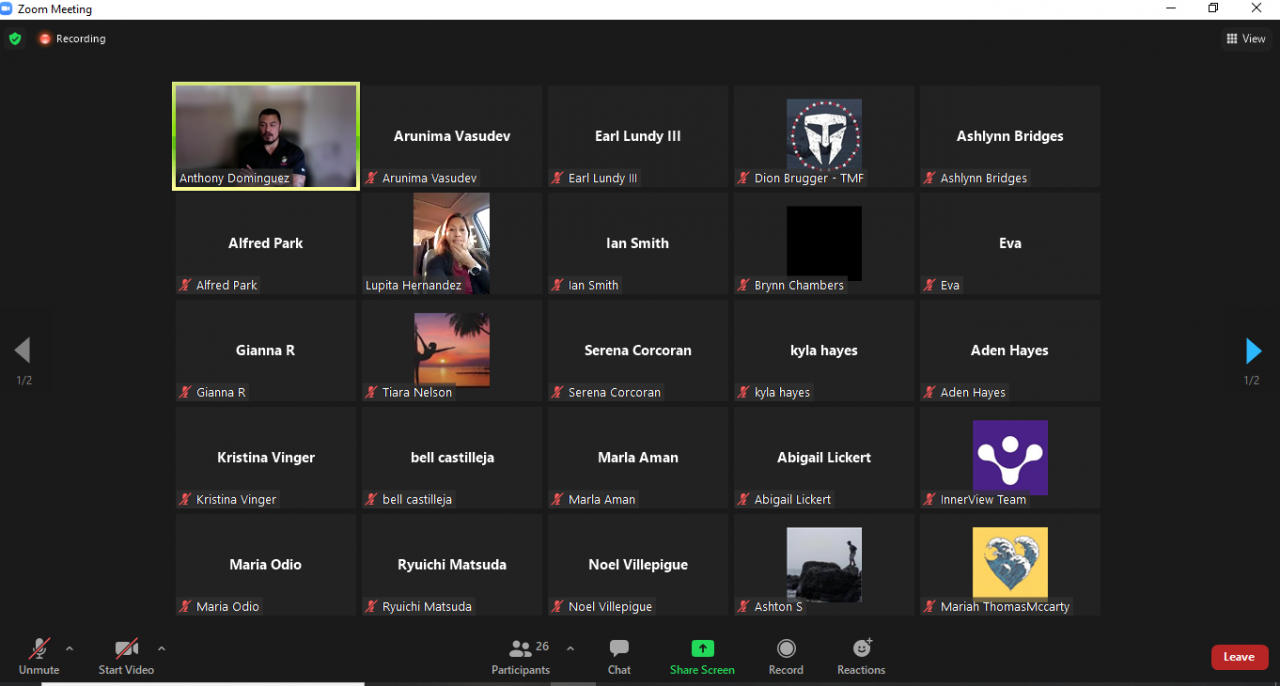Select Anthony Dominguez video tile
This screenshot has width=1280, height=686.
tap(266, 136)
